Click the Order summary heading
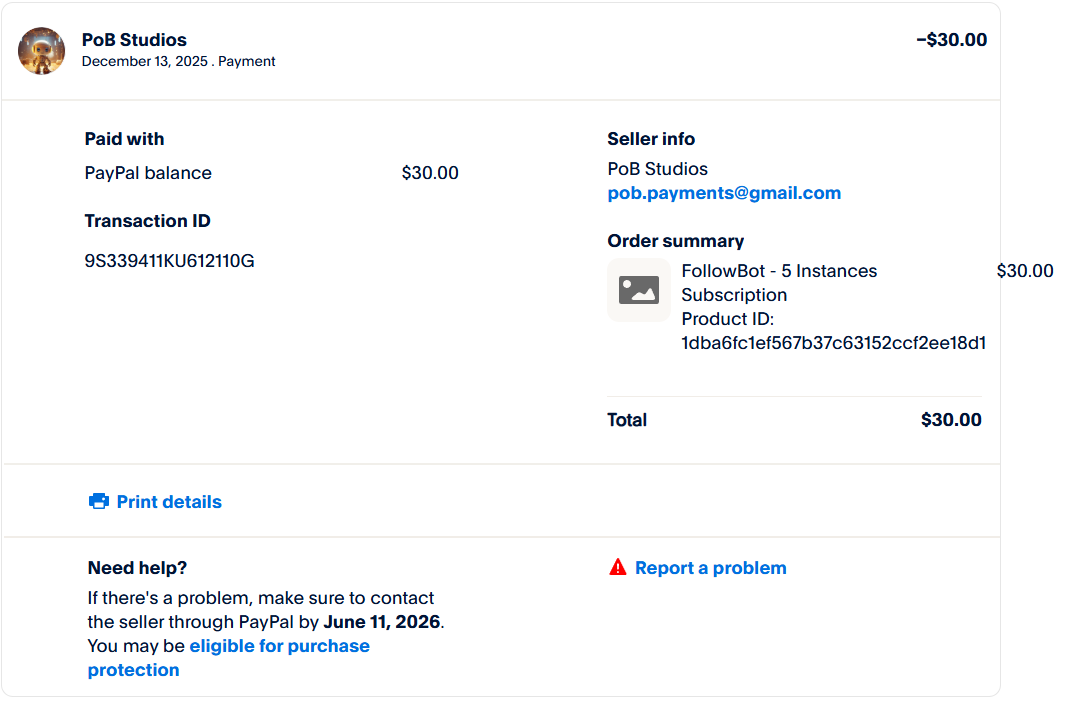 675,241
